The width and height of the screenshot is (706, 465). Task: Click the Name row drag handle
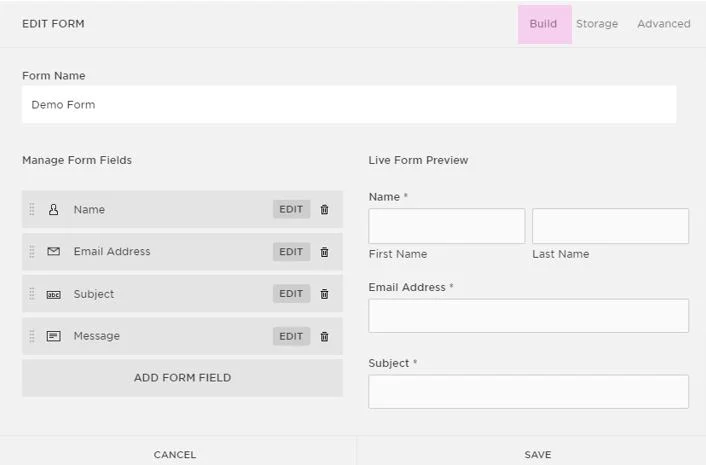tap(32, 209)
